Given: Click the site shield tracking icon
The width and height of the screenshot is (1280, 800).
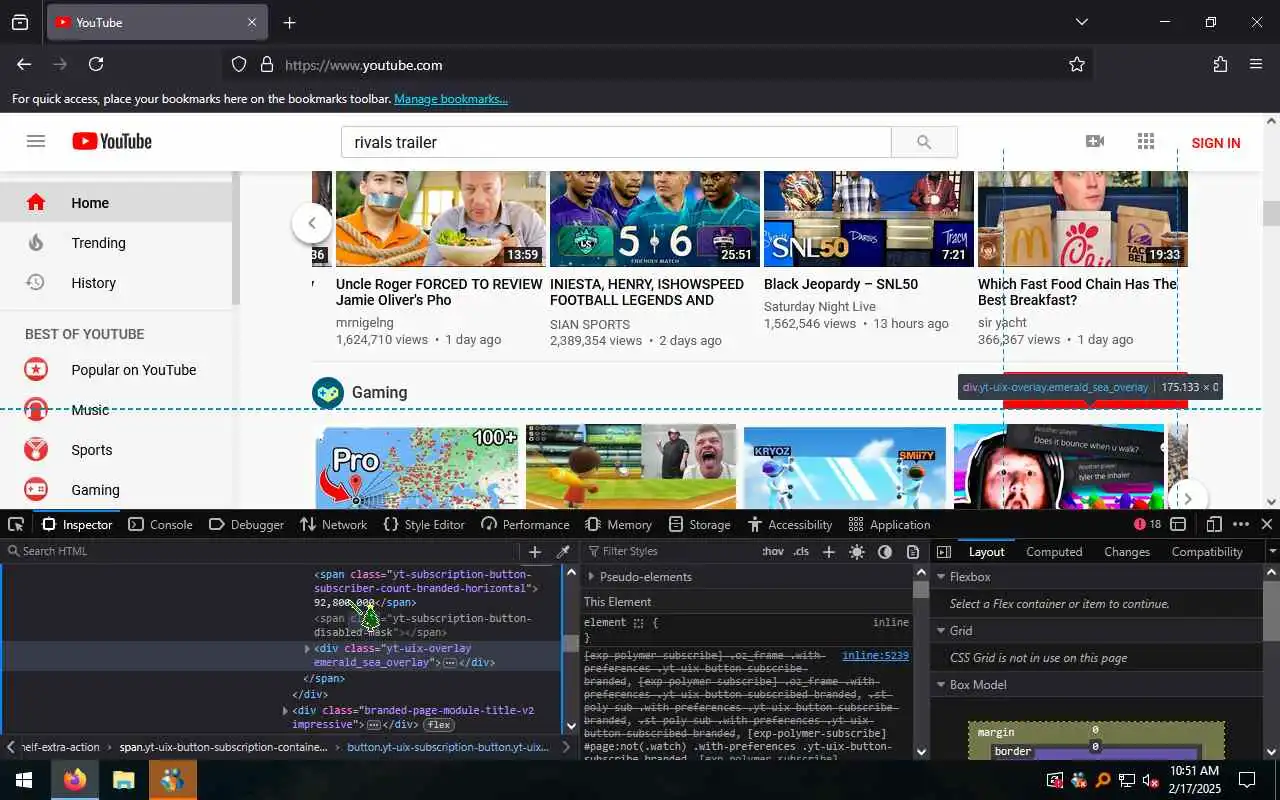Looking at the screenshot, I should [239, 65].
